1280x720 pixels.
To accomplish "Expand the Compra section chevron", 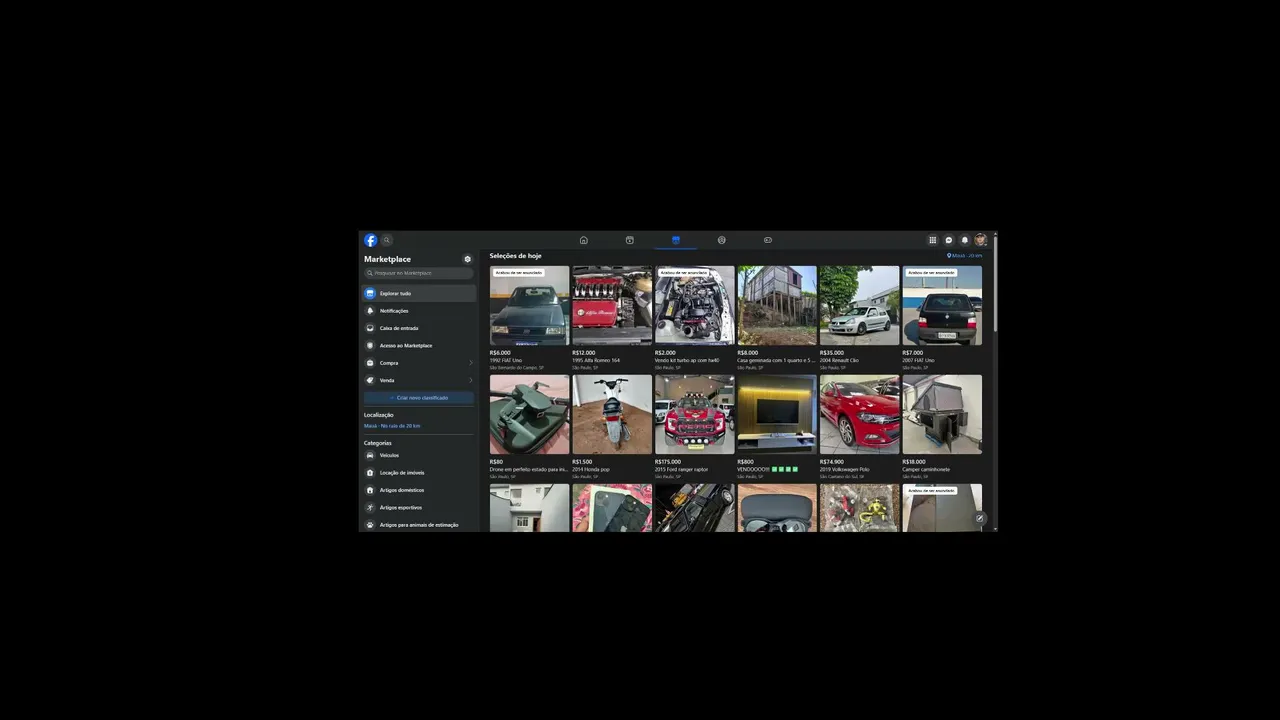I will [471, 363].
